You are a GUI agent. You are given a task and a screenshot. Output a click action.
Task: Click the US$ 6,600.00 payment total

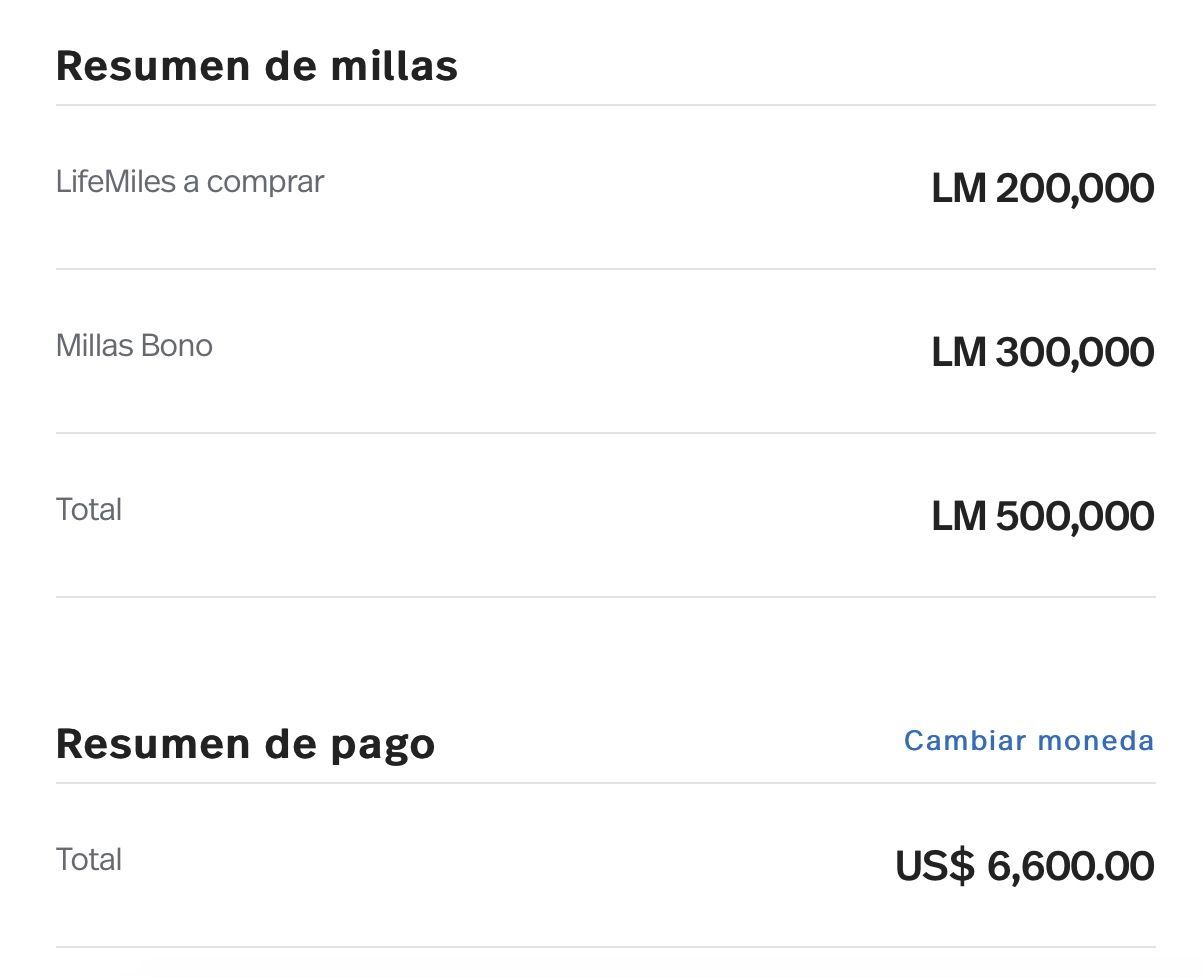[1025, 866]
